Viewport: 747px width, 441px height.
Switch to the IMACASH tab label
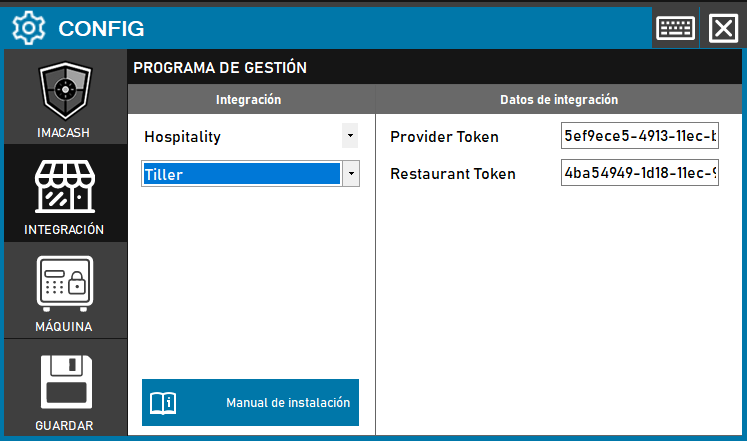(65, 133)
